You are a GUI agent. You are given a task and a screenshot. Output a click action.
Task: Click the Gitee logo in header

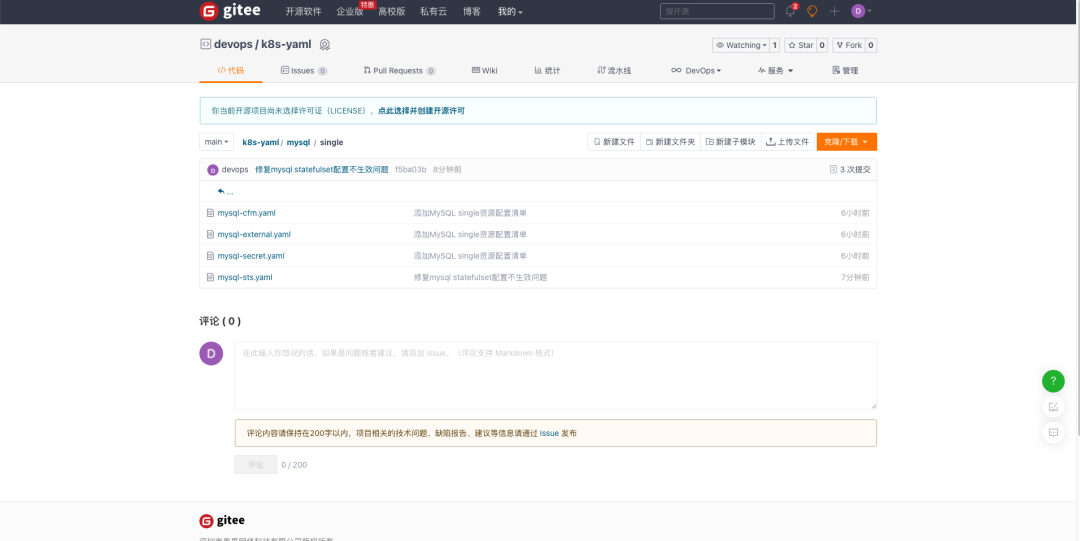click(229, 11)
